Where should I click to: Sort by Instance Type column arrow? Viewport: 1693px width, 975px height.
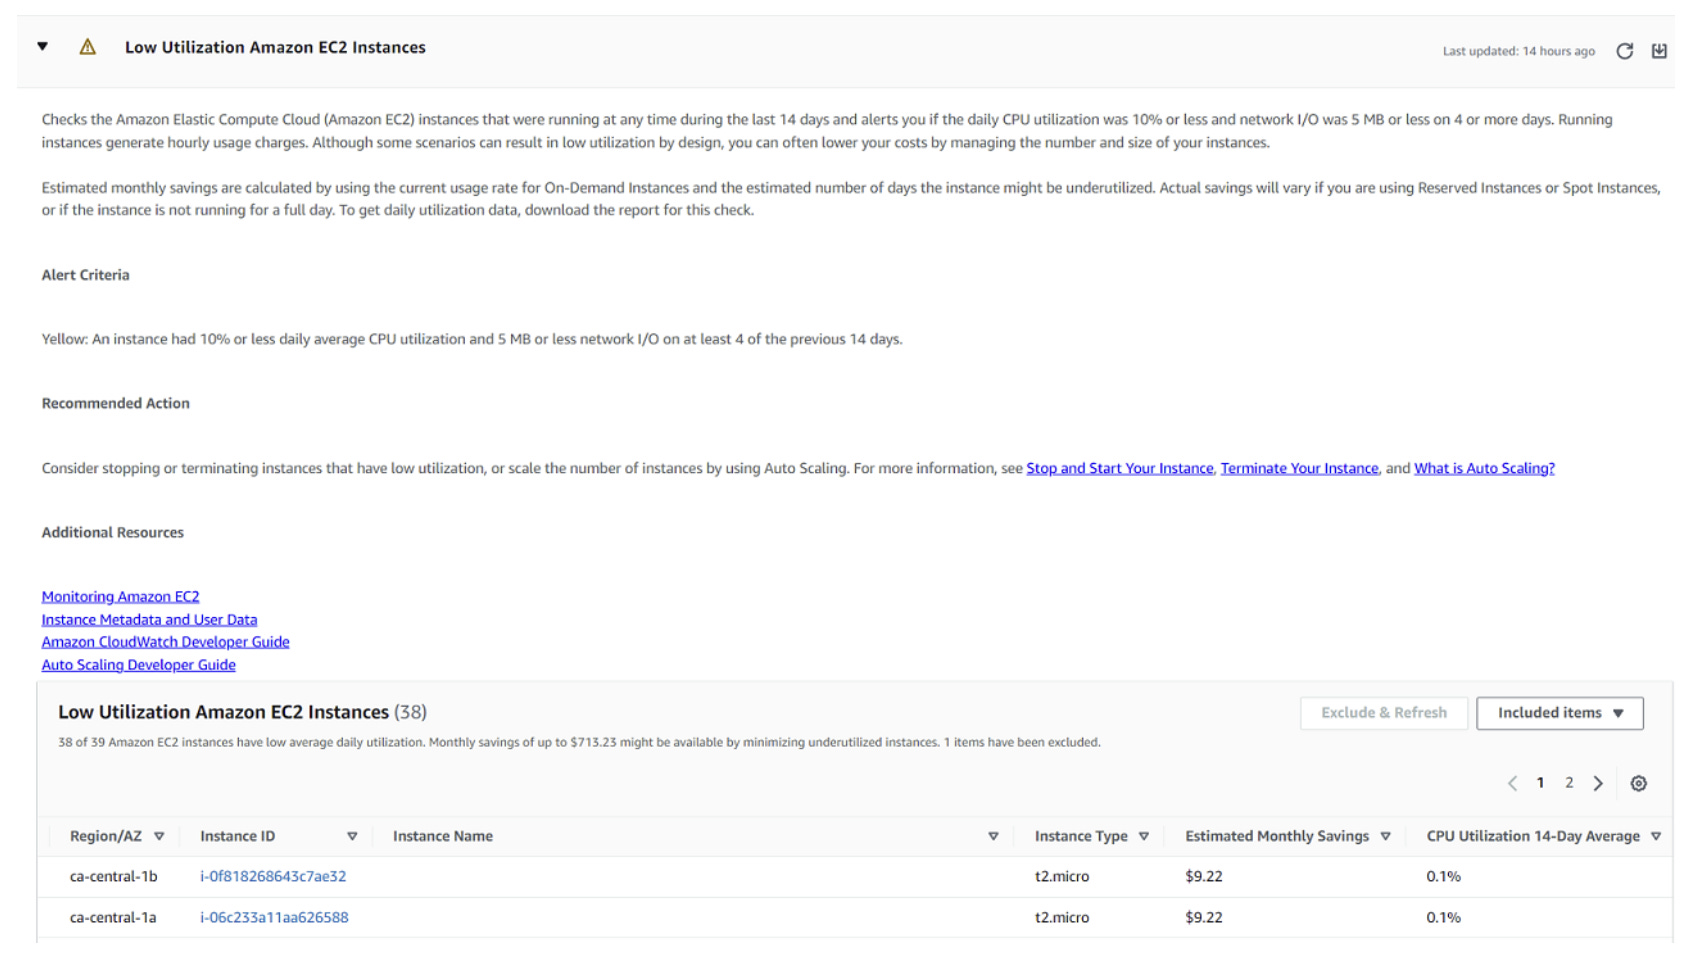[1144, 836]
